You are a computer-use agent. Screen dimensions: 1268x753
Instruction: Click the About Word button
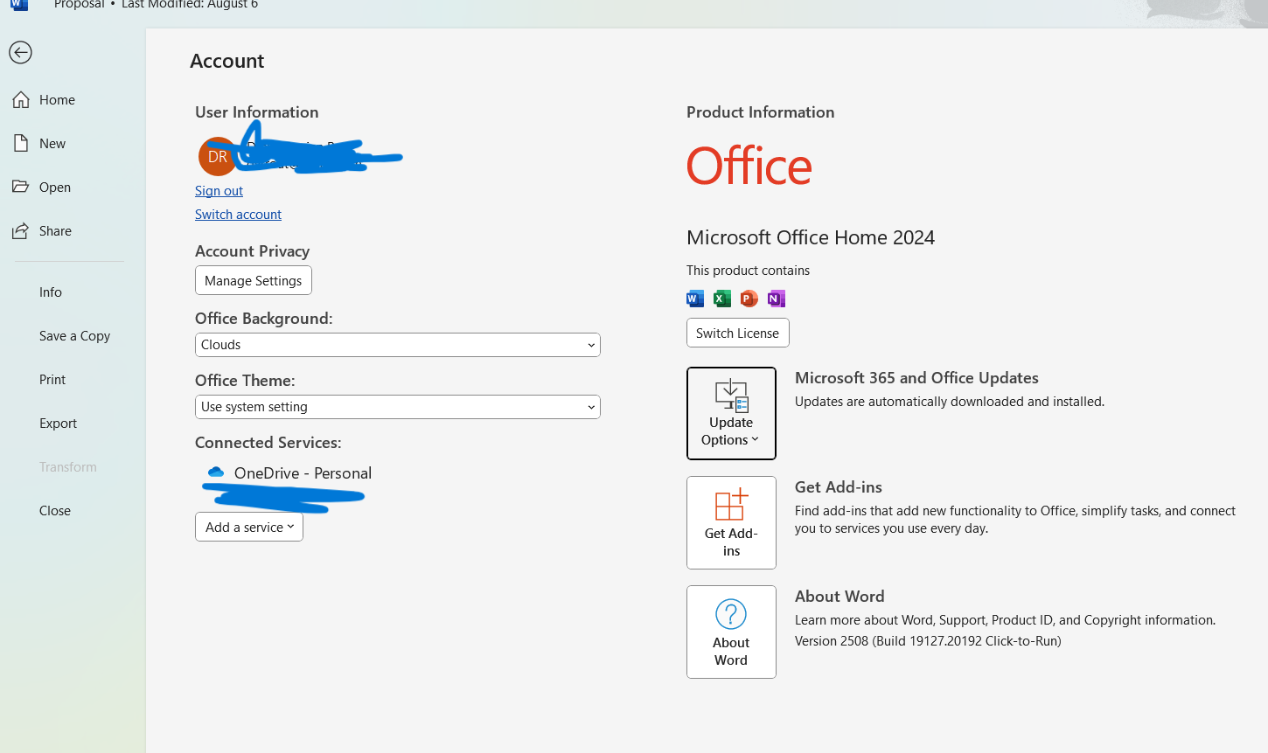(x=731, y=632)
